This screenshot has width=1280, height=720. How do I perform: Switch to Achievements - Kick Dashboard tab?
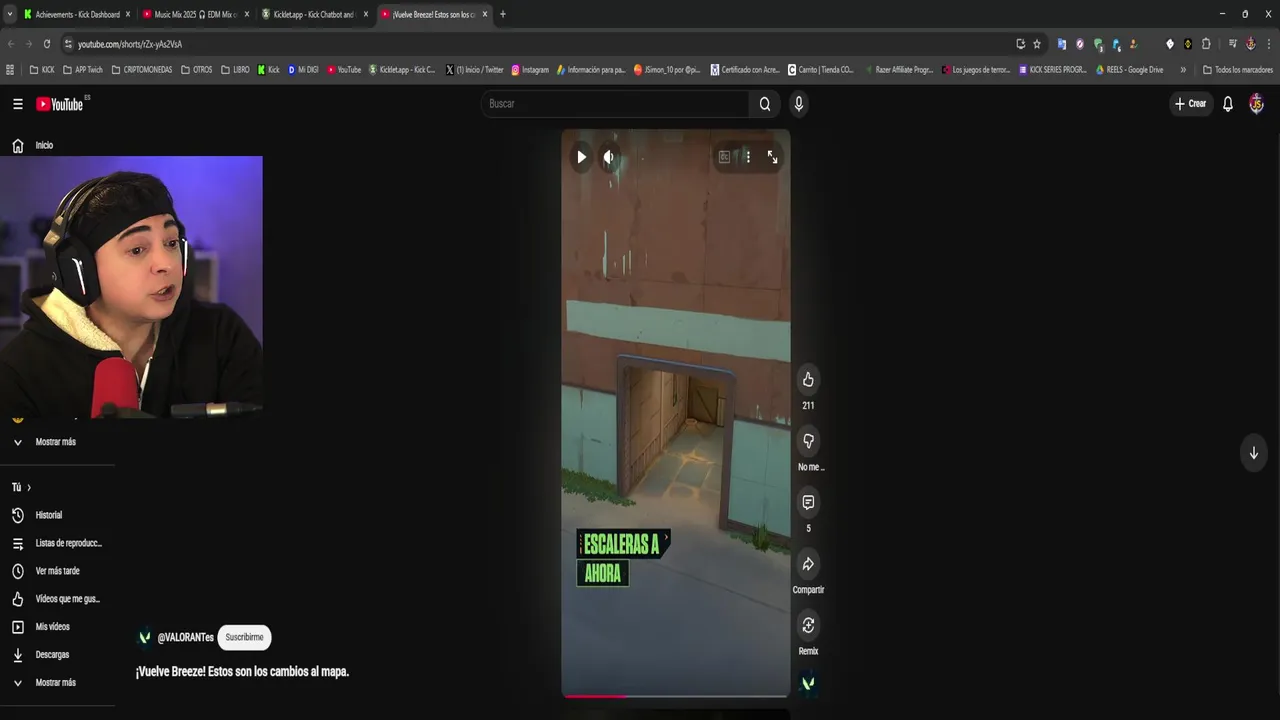click(x=76, y=14)
